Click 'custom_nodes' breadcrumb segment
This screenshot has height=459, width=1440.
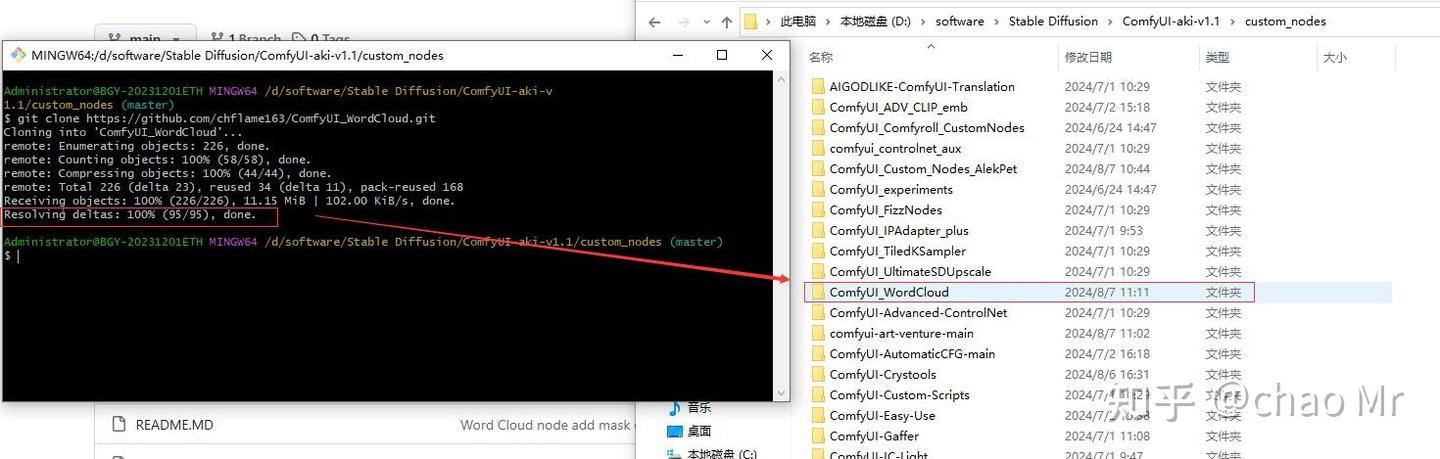pos(1285,21)
